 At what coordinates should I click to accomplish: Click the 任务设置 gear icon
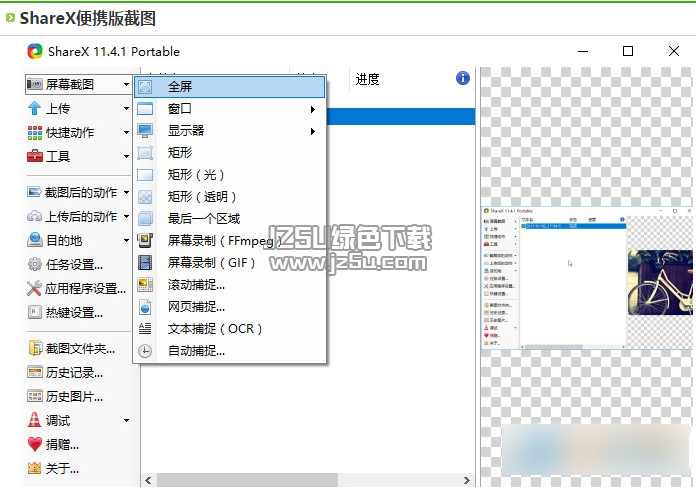pyautogui.click(x=35, y=264)
